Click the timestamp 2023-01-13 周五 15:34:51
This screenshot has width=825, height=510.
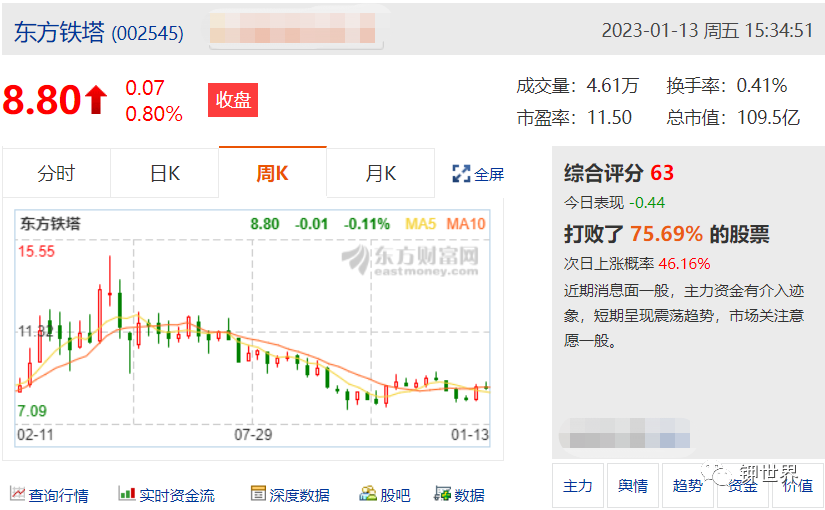tap(708, 31)
